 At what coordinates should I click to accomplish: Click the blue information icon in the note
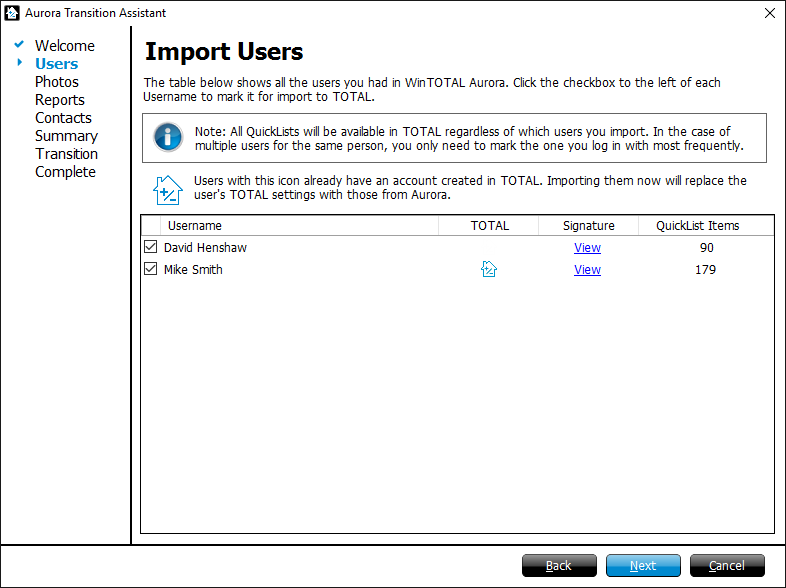pos(168,137)
